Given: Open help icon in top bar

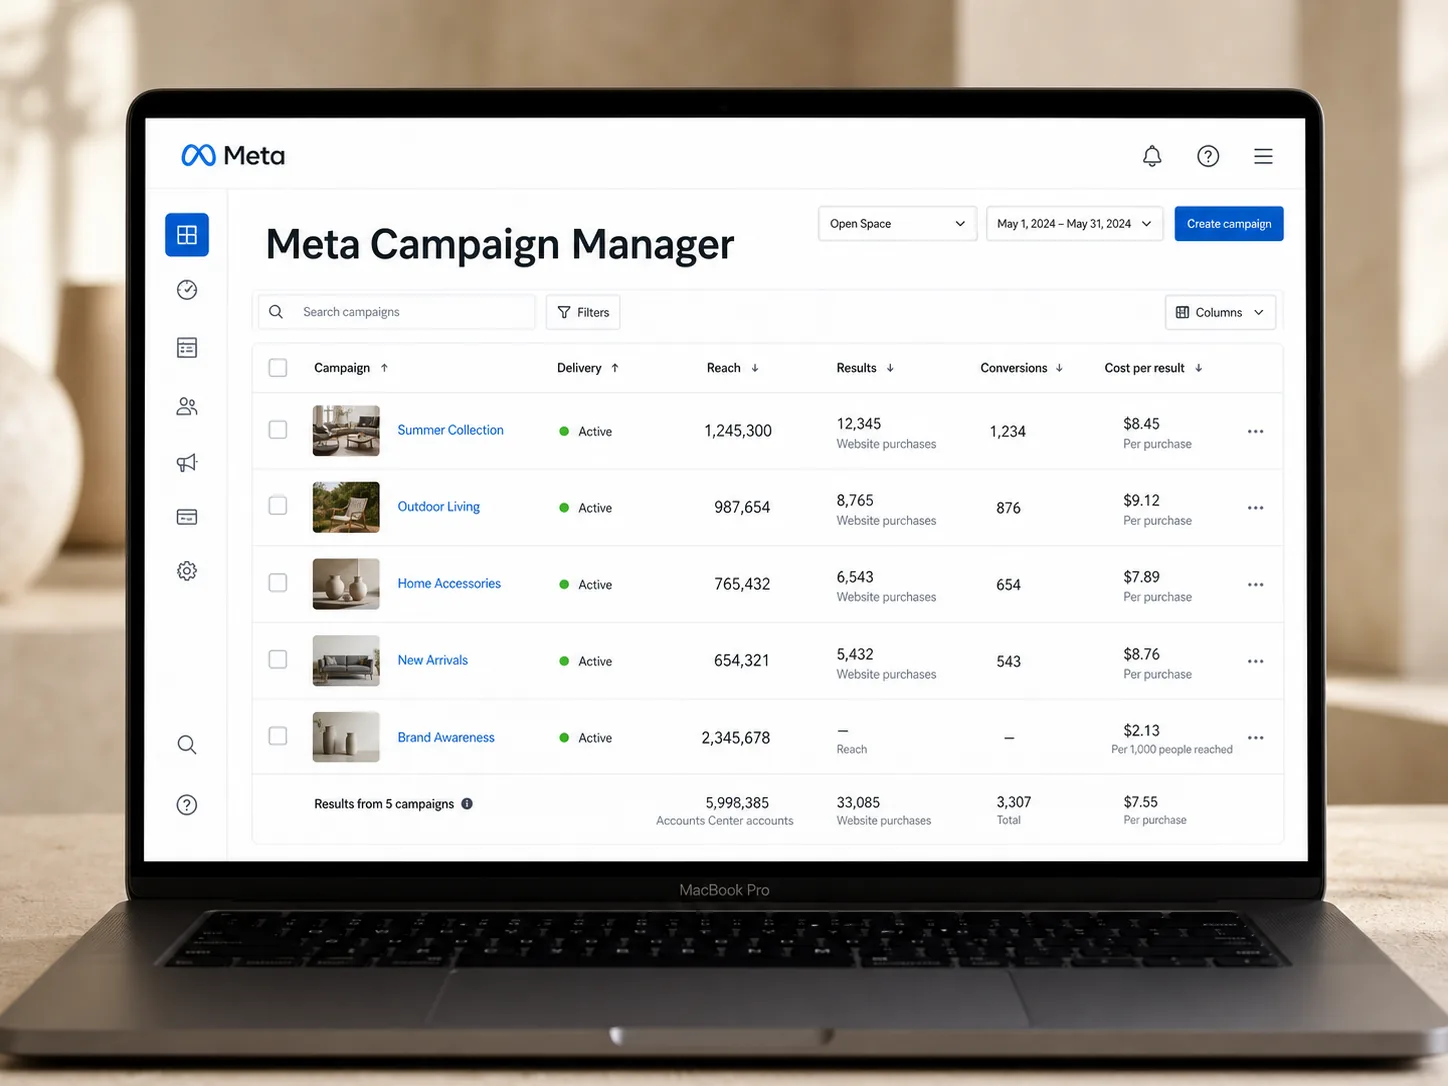Looking at the screenshot, I should 1208,156.
